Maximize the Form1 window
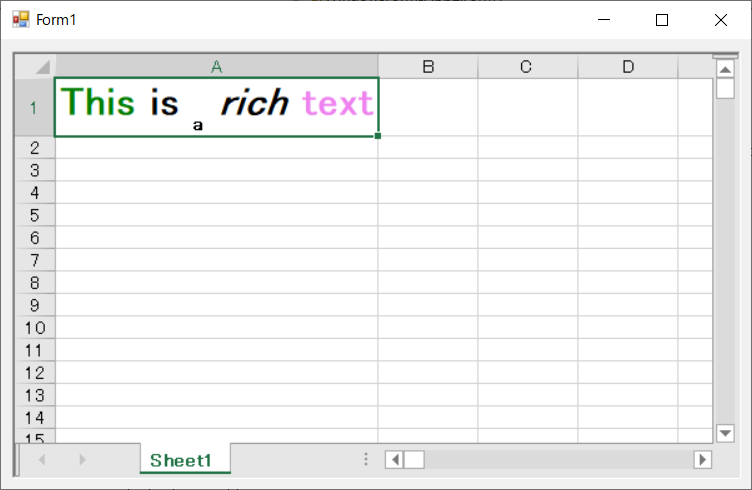Screen dimensions: 752x490 tap(661, 20)
